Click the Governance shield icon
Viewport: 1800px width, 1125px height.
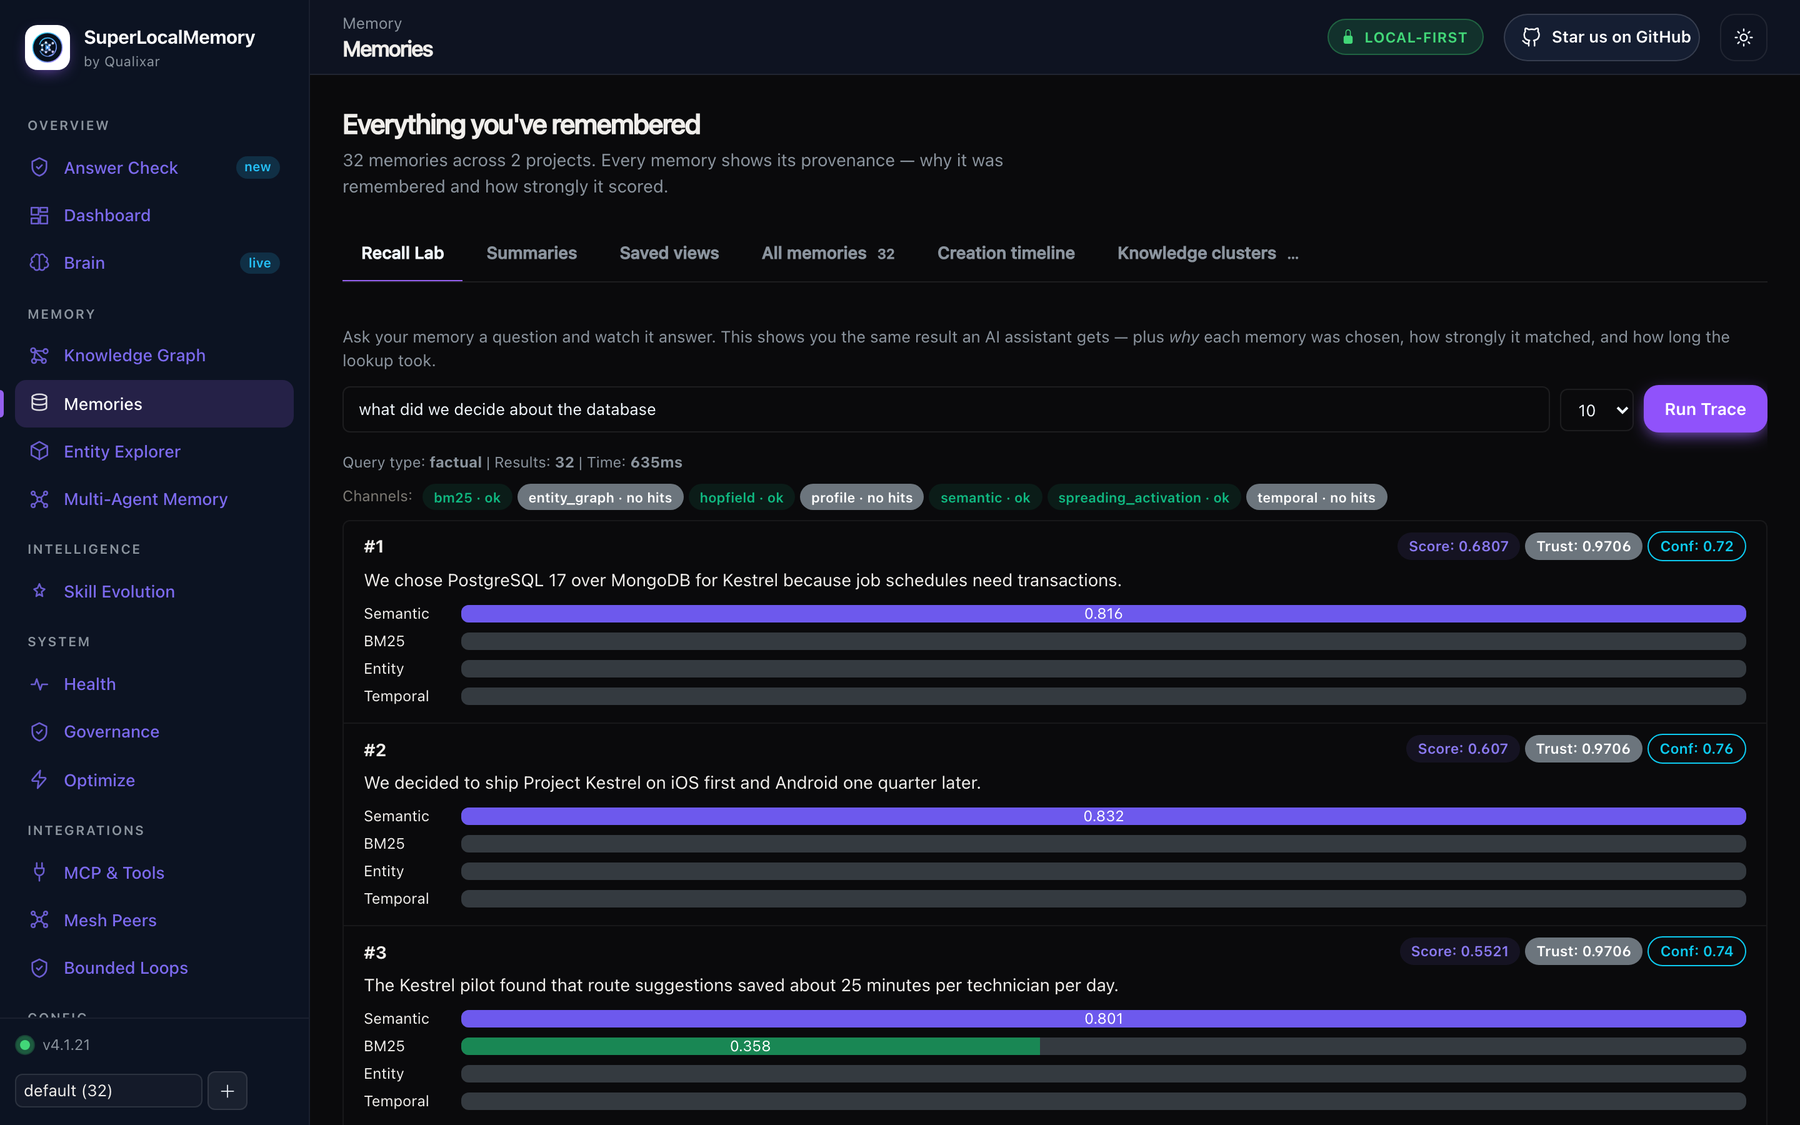point(39,732)
